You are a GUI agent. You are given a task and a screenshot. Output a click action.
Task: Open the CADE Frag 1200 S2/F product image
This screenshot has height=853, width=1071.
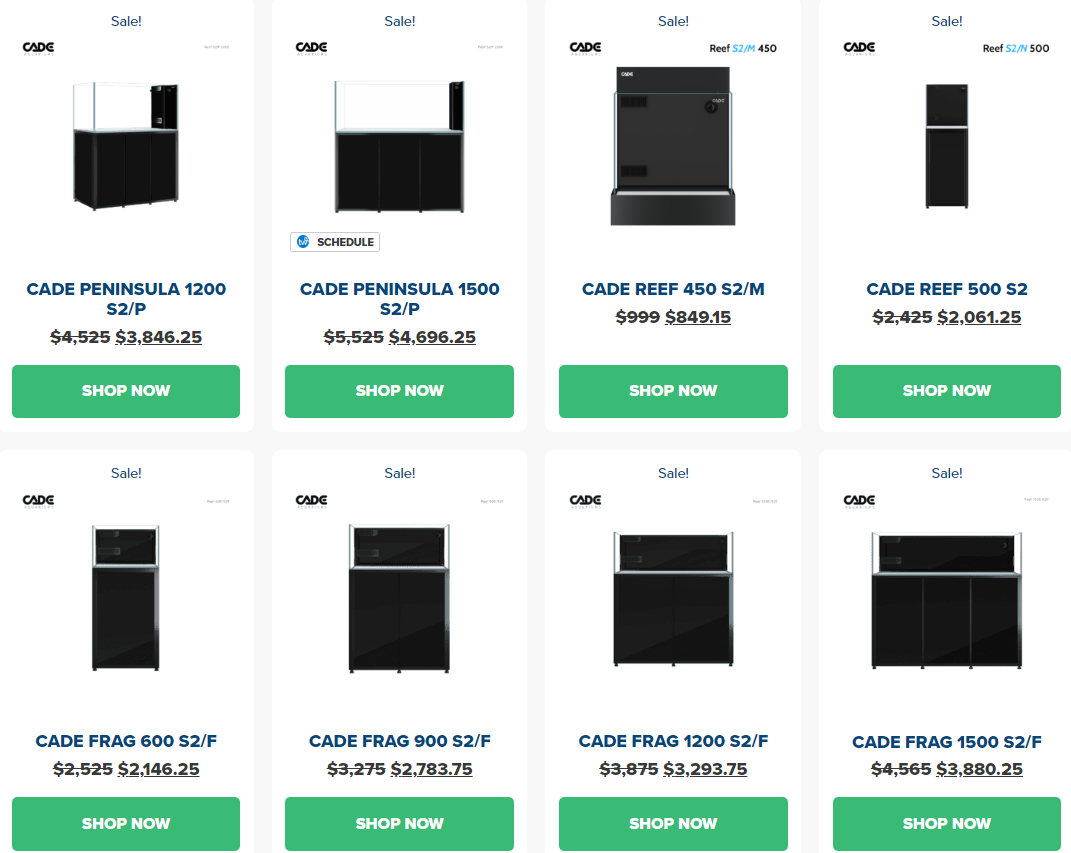coord(673,598)
